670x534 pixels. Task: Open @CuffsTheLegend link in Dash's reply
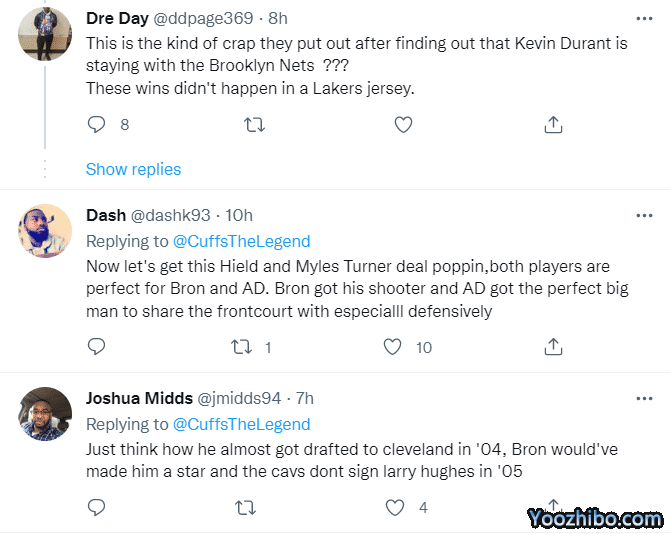pos(242,241)
